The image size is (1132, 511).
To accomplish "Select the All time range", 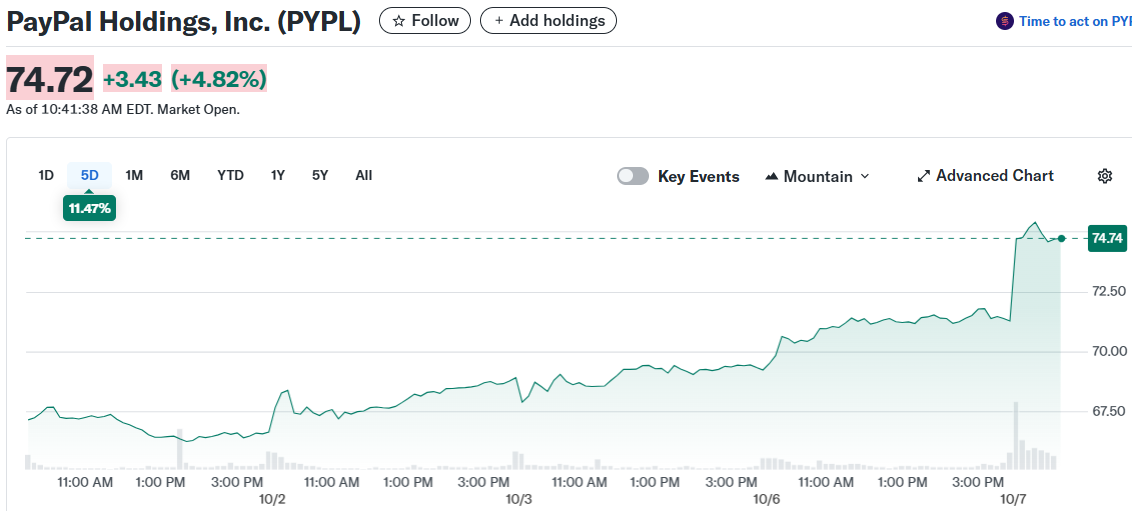I will click(364, 175).
